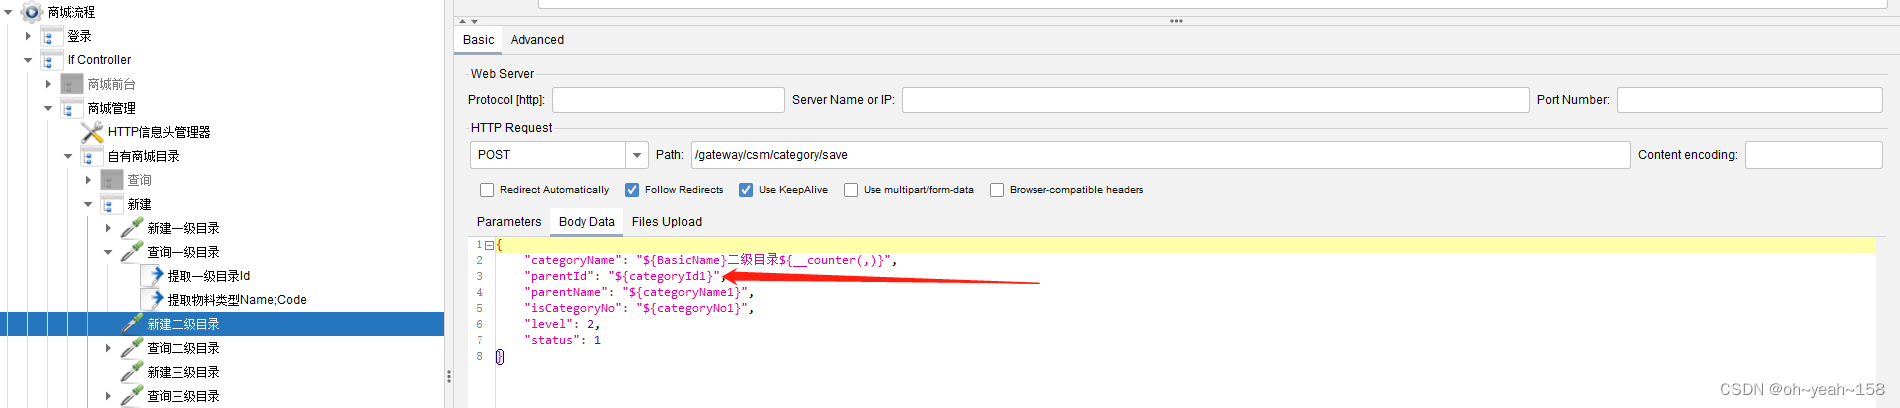Collapse the 商城管理 node
The width and height of the screenshot is (1900, 408).
pos(48,108)
